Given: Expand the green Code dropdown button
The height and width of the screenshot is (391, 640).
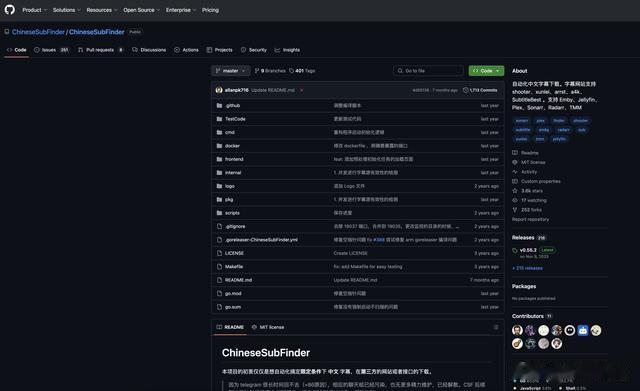Looking at the screenshot, I should 486,71.
